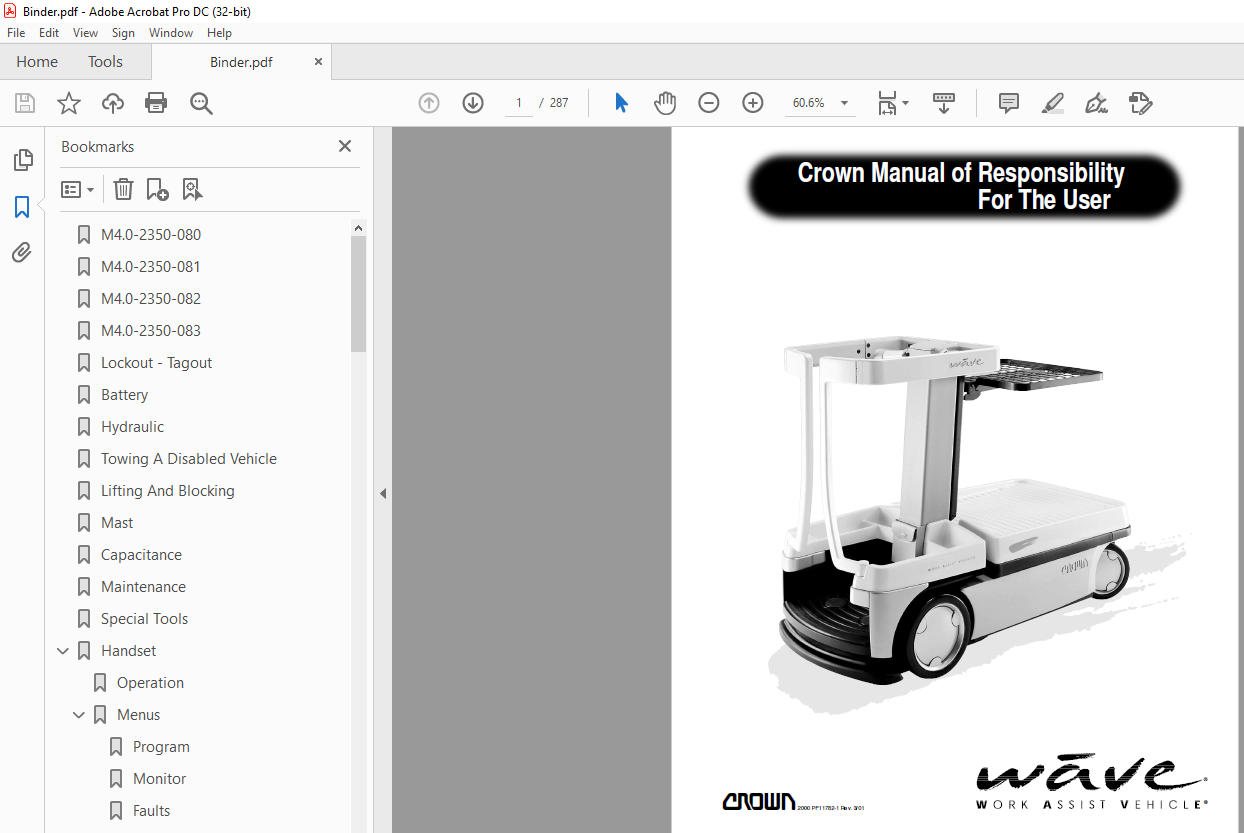Open the M4.0-2350-080 bookmark
The height and width of the screenshot is (833, 1244).
click(151, 235)
